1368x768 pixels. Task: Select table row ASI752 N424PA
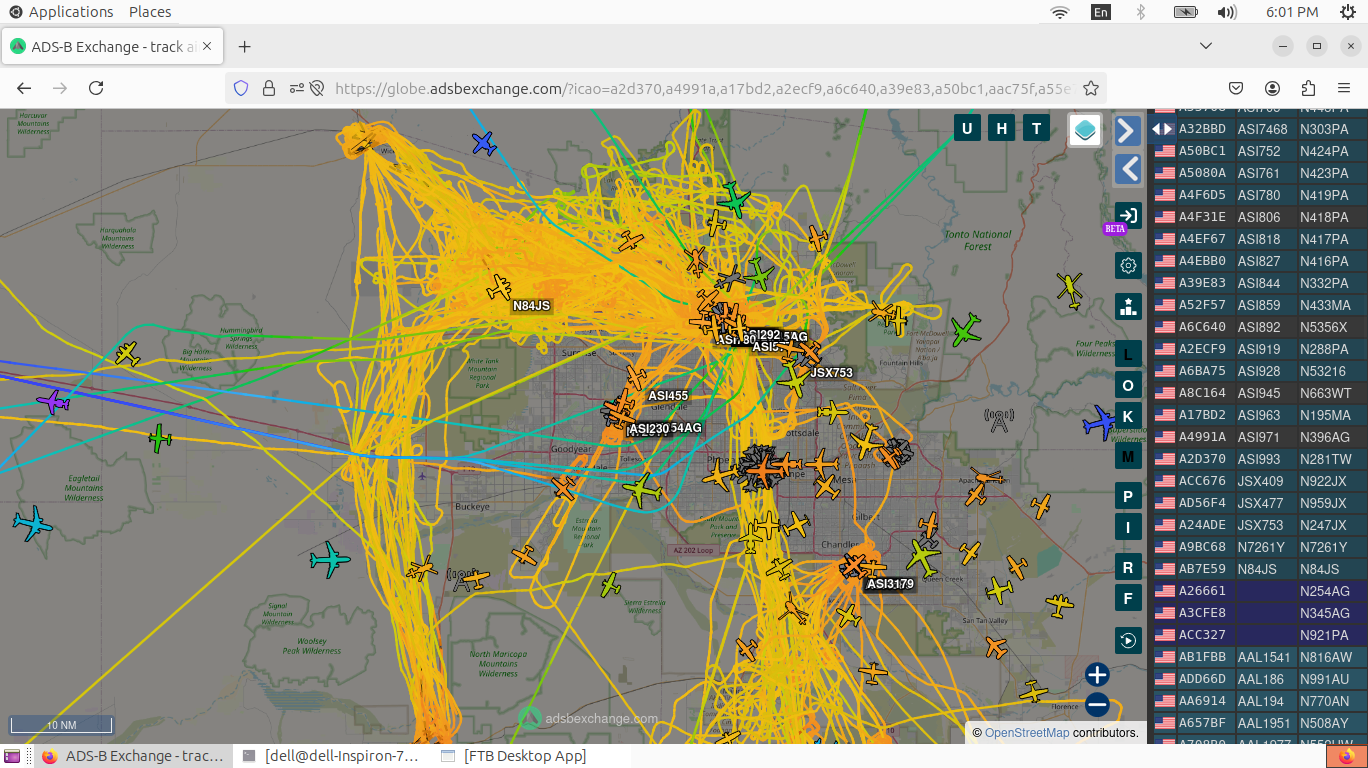pyautogui.click(x=1260, y=151)
